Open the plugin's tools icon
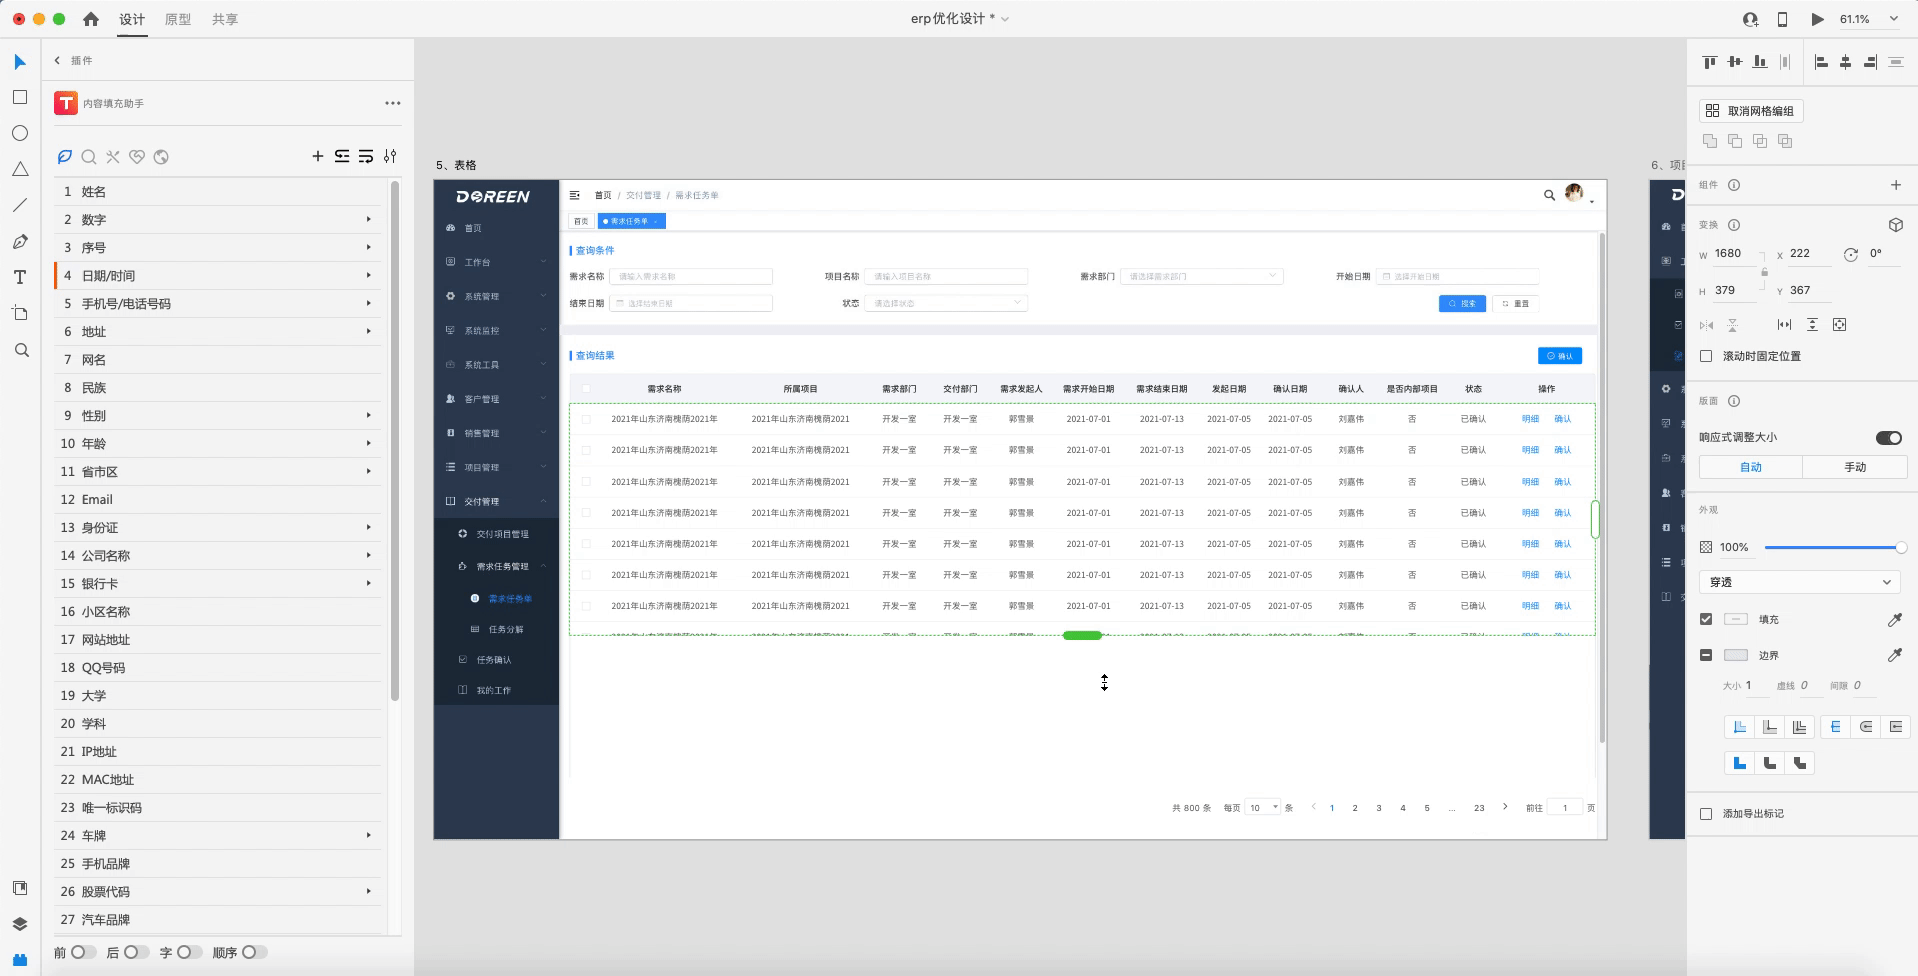 pyautogui.click(x=113, y=156)
